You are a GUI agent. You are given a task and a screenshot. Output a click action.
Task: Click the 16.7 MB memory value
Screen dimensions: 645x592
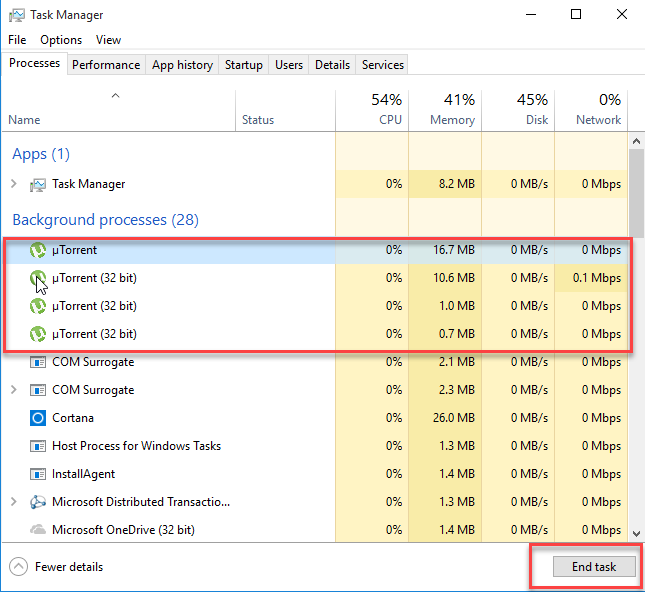click(x=454, y=250)
